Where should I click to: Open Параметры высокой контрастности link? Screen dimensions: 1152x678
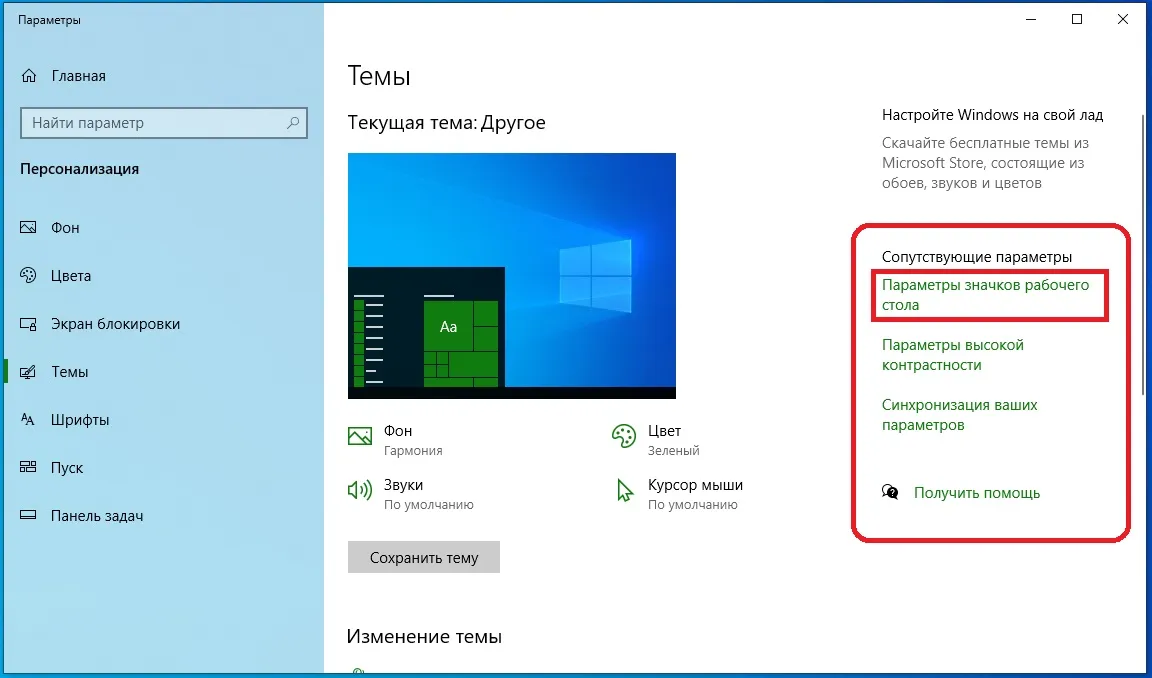tap(952, 355)
